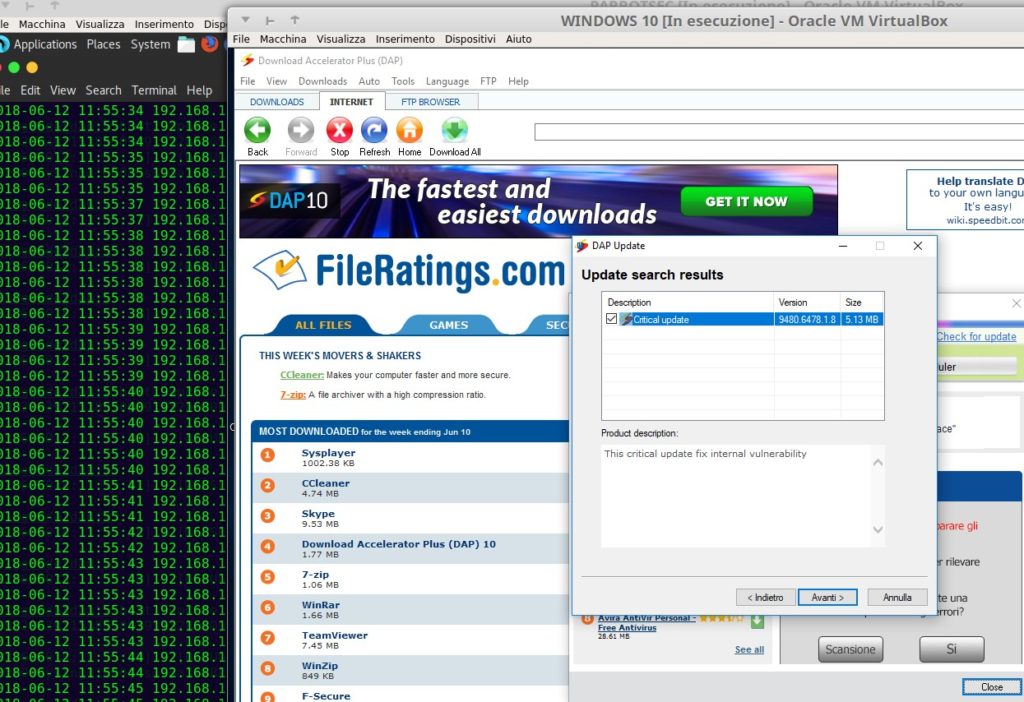The image size is (1024, 702).
Task: Click the Avanti > button
Action: tap(827, 598)
